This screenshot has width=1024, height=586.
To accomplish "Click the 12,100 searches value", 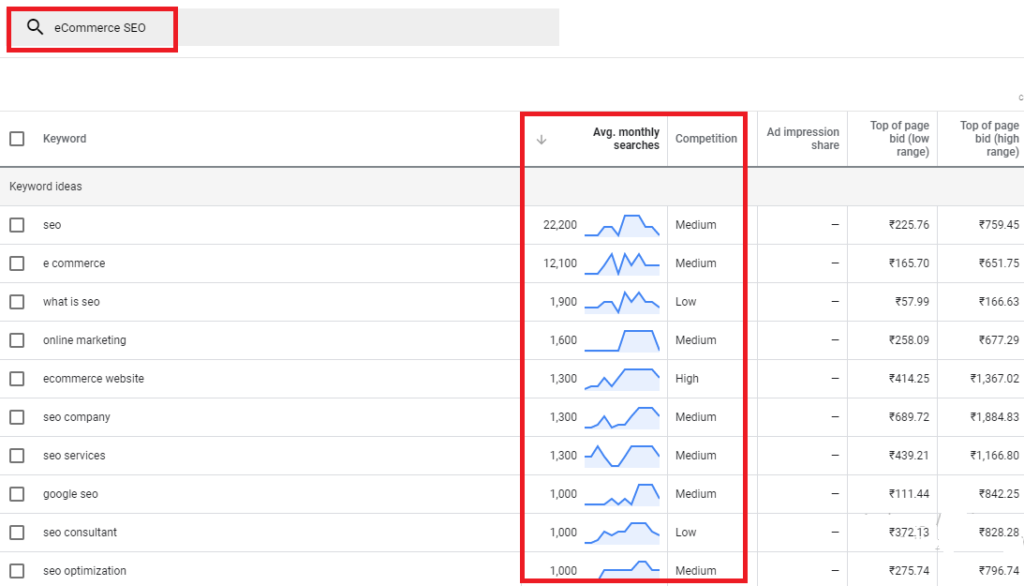I will 560,263.
